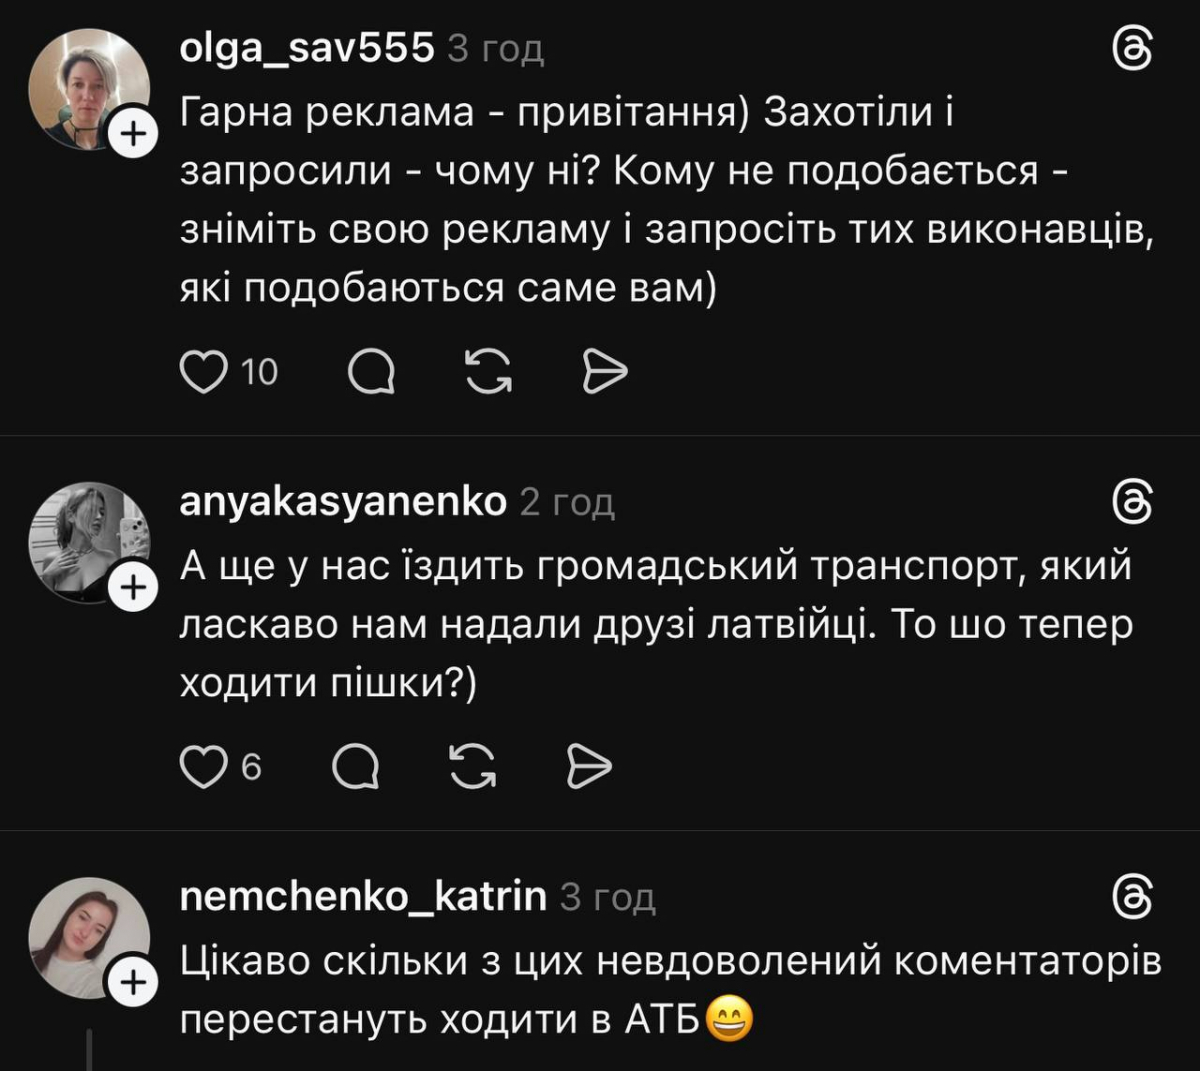Repost olga_sav555's comment
The image size is (1200, 1071).
point(489,372)
